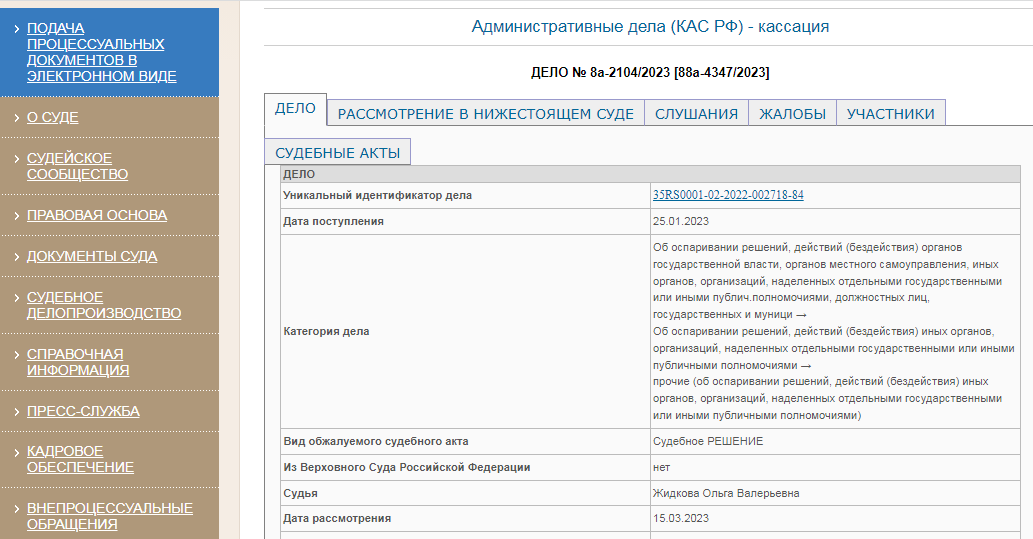Click Из Верховного Суда Российской Федерации label
Viewport: 1033px width, 539px height.
(406, 467)
